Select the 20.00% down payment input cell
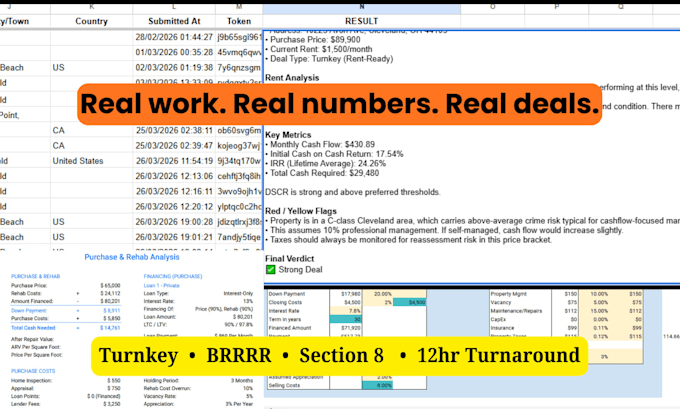 [x=378, y=294]
